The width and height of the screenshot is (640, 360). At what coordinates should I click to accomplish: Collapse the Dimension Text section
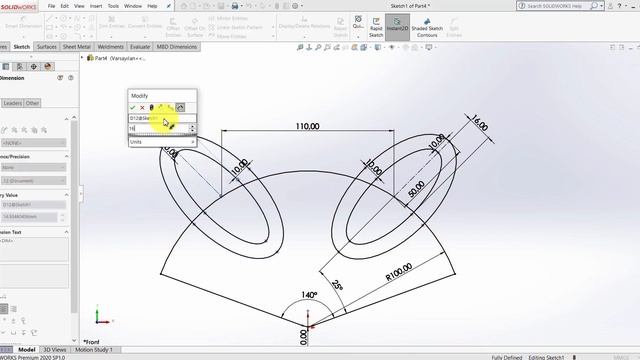tap(66, 232)
